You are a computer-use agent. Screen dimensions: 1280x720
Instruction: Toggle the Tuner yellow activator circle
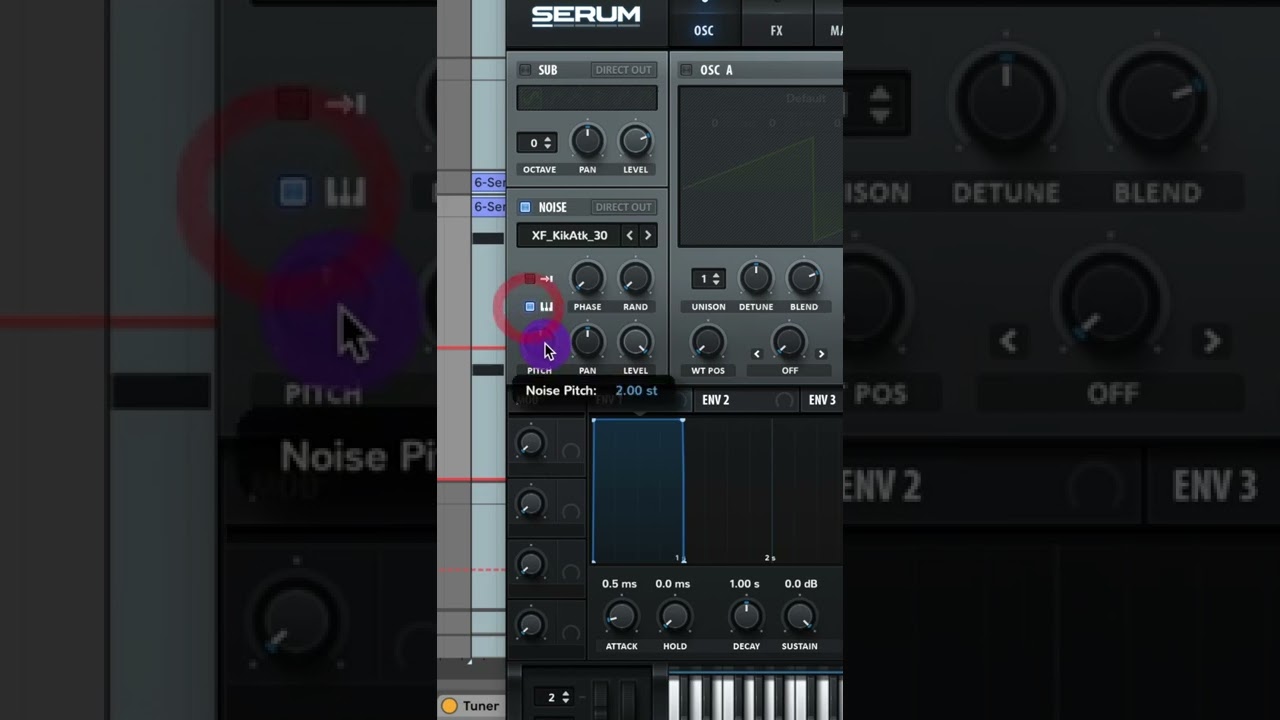[450, 706]
